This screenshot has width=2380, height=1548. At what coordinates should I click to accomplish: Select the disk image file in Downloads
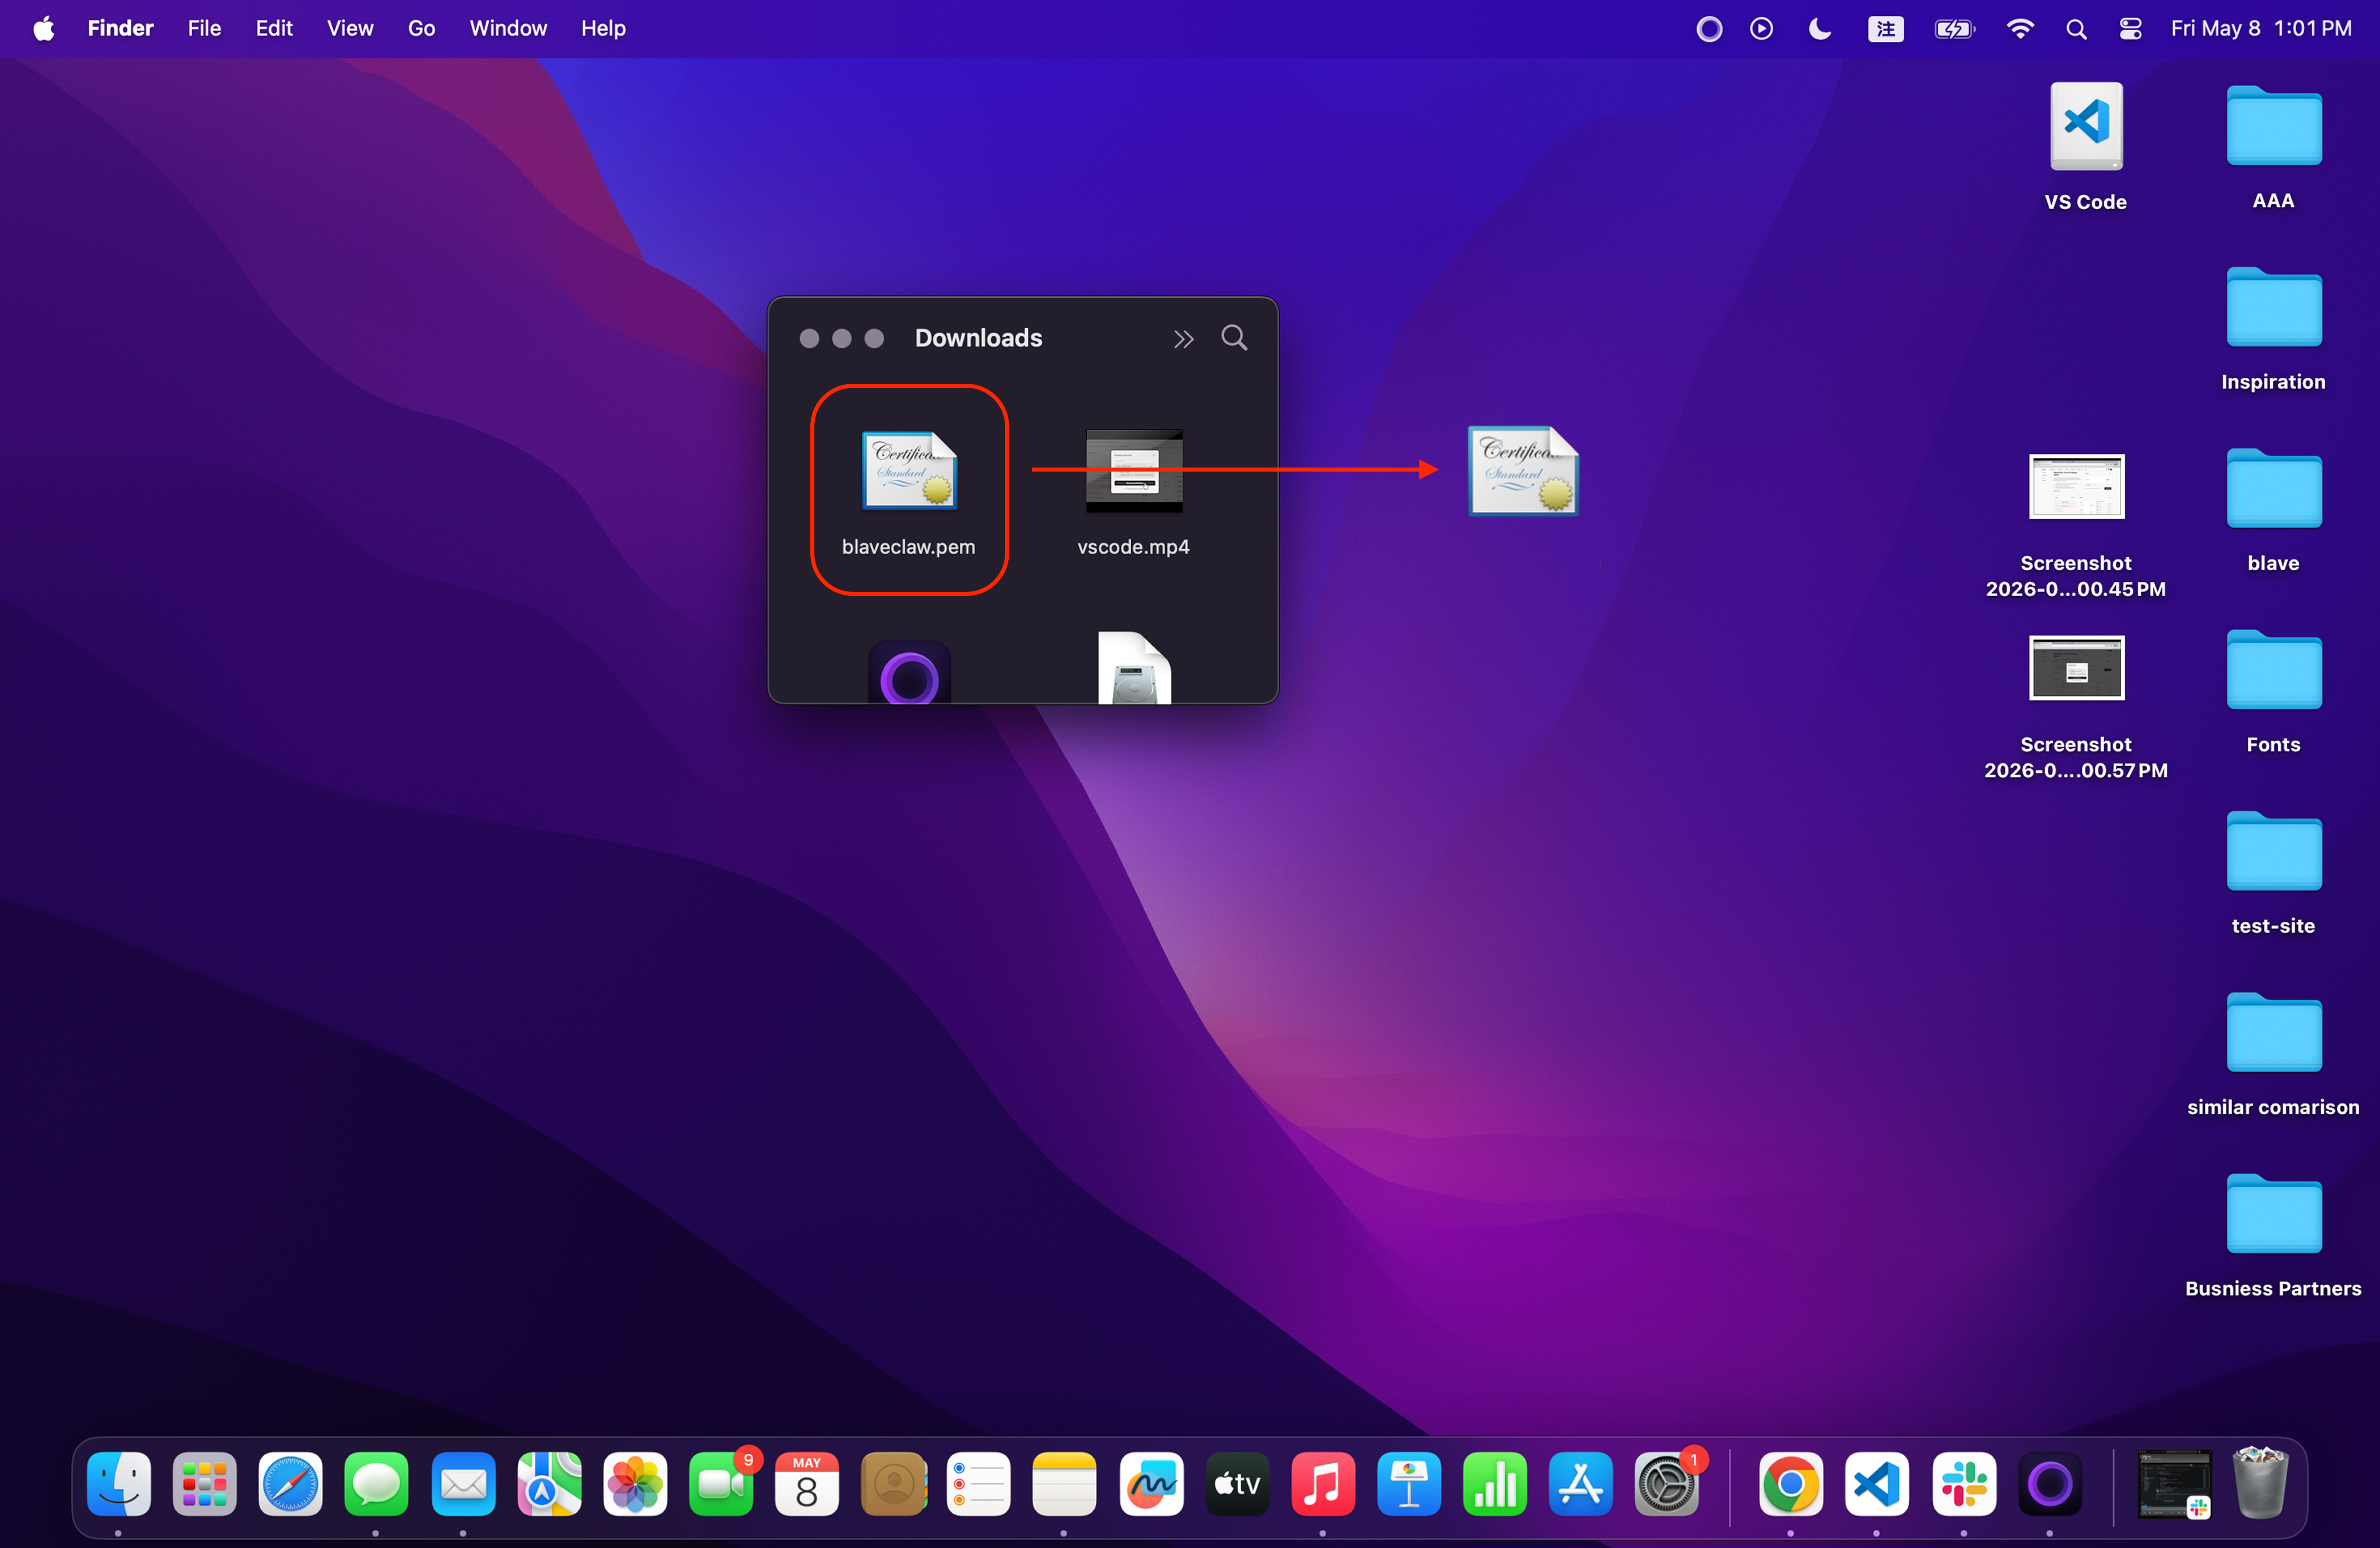1134,668
